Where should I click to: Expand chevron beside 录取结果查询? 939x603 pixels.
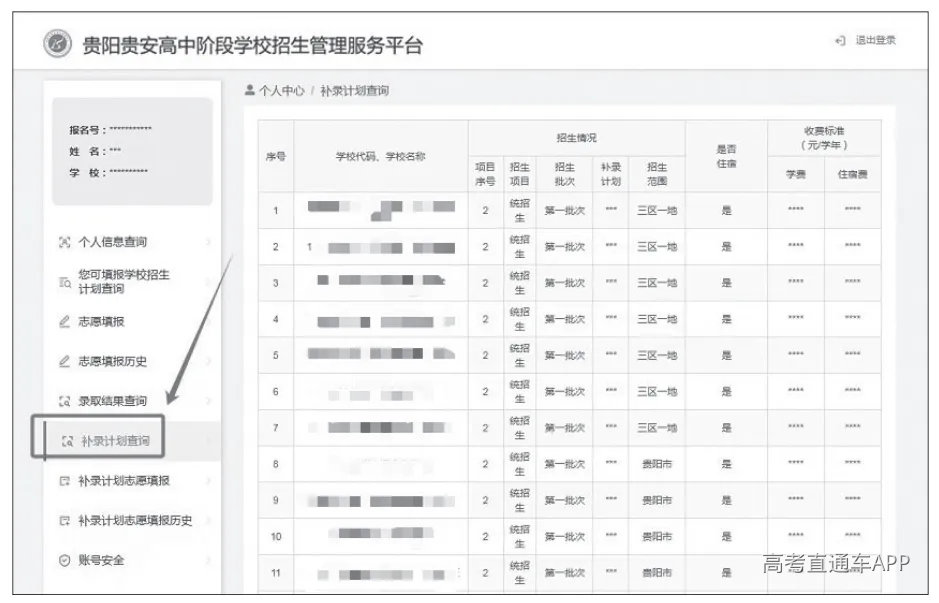click(208, 401)
